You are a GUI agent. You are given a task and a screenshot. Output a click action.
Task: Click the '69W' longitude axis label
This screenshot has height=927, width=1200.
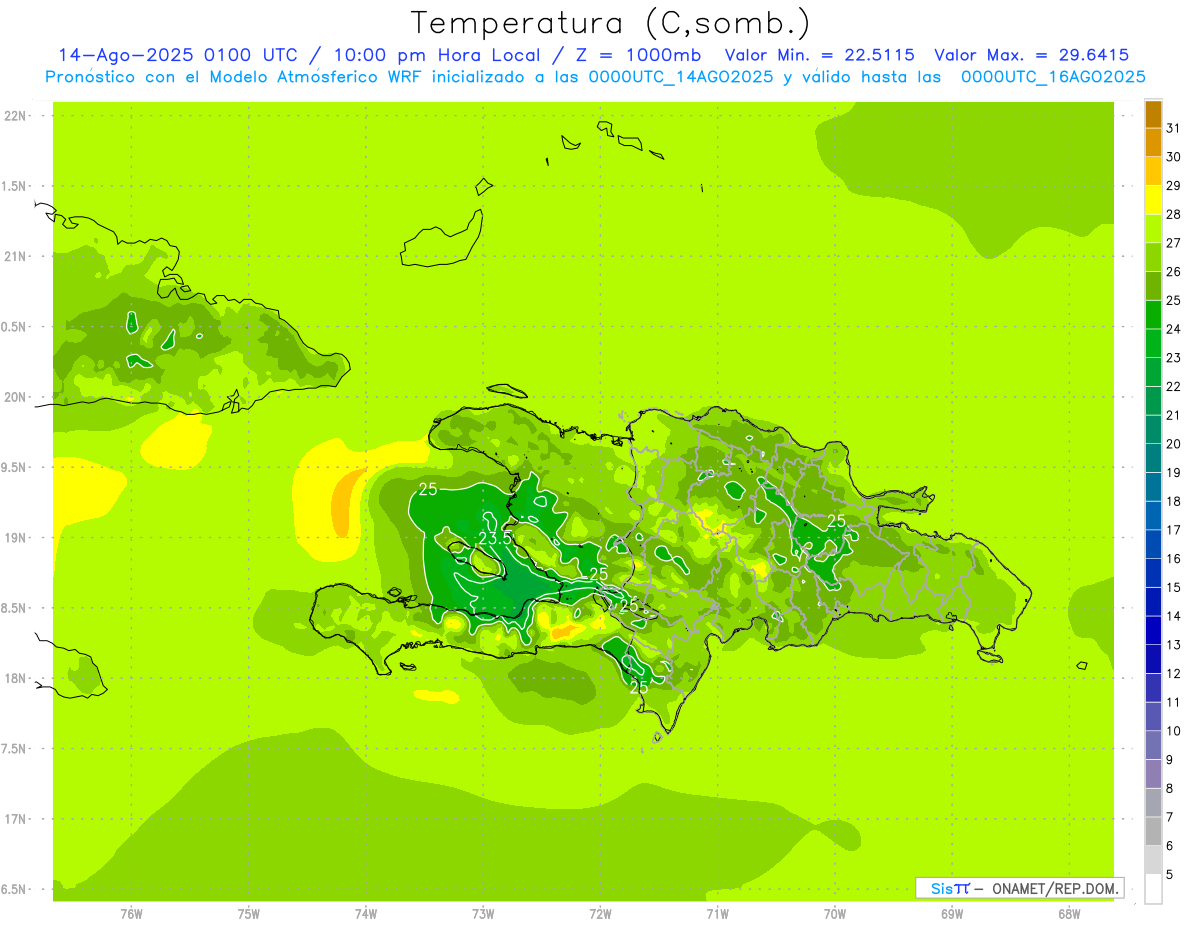pyautogui.click(x=952, y=914)
